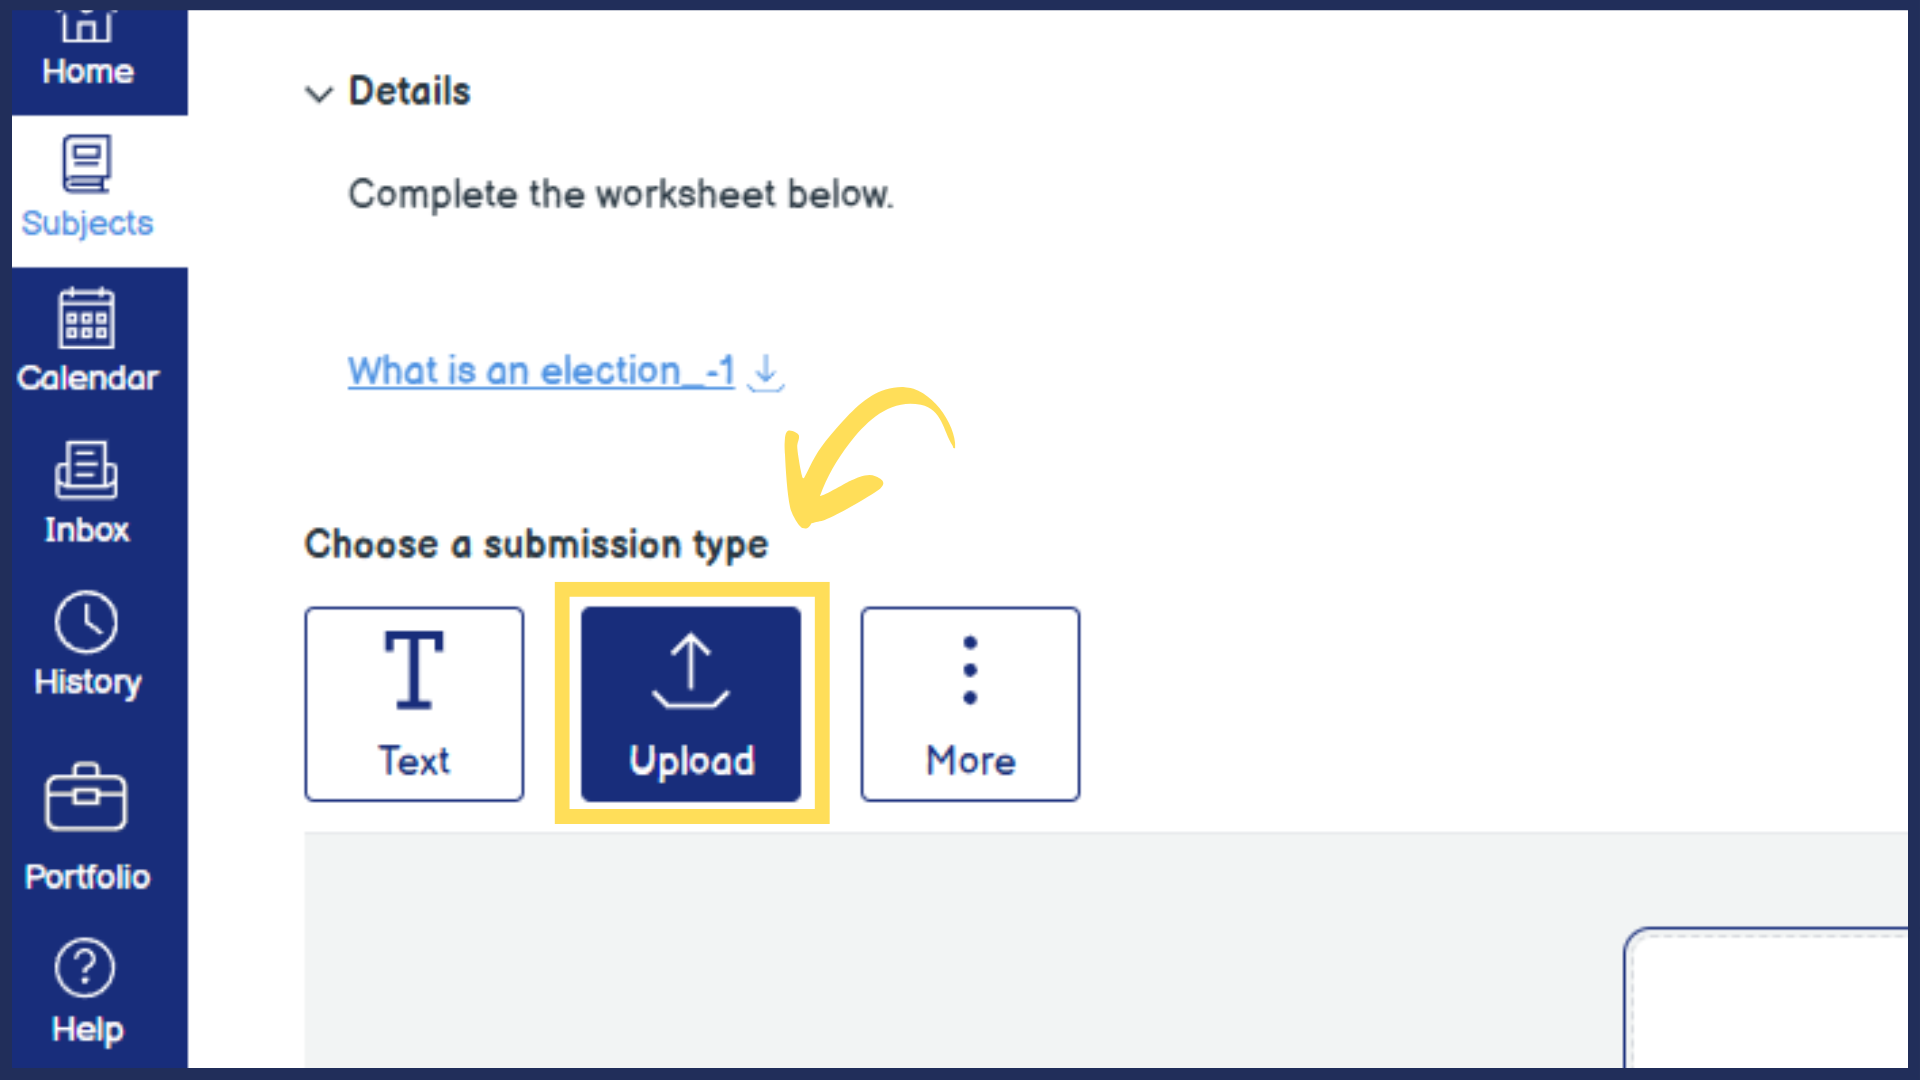Image resolution: width=1920 pixels, height=1080 pixels.
Task: Open the 'What is an election_-1' link
Action: [541, 371]
